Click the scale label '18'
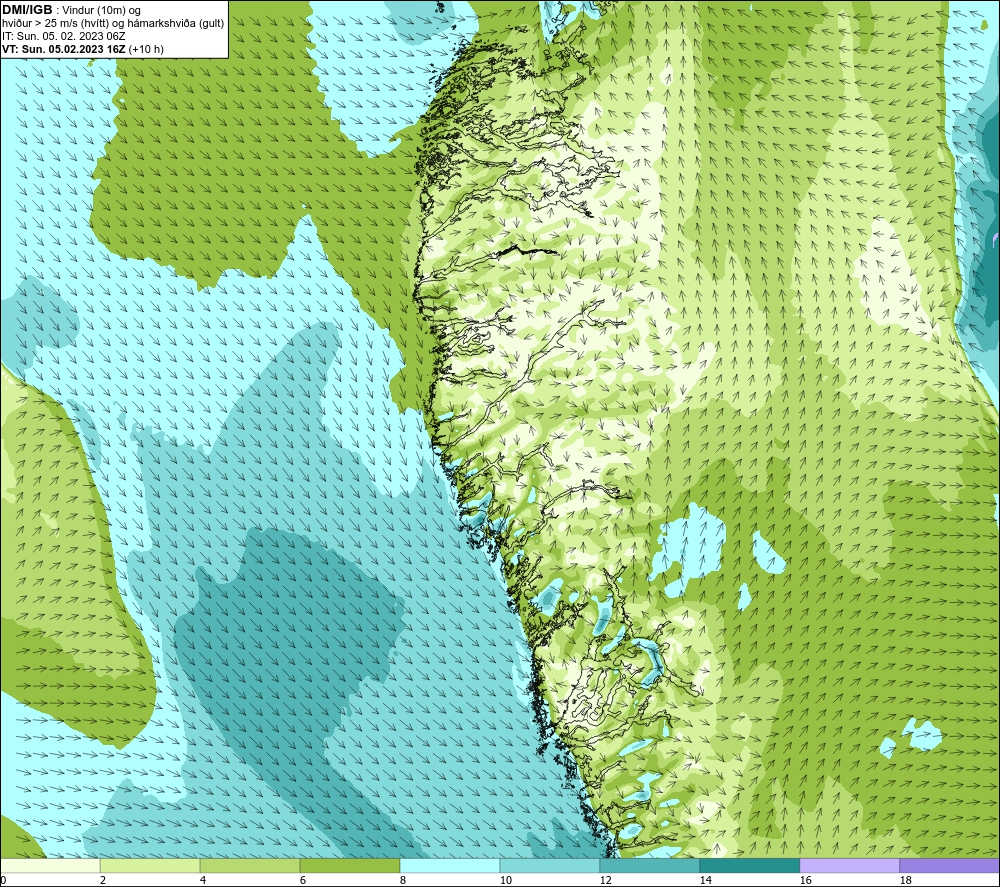This screenshot has height=887, width=1000. pyautogui.click(x=905, y=880)
